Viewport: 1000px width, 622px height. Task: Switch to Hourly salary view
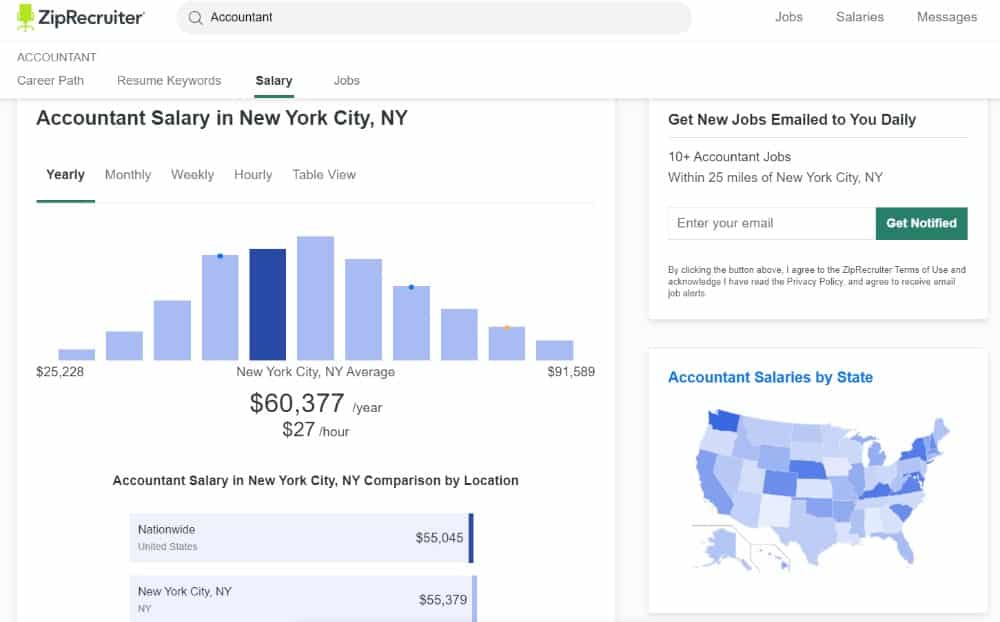(x=253, y=175)
